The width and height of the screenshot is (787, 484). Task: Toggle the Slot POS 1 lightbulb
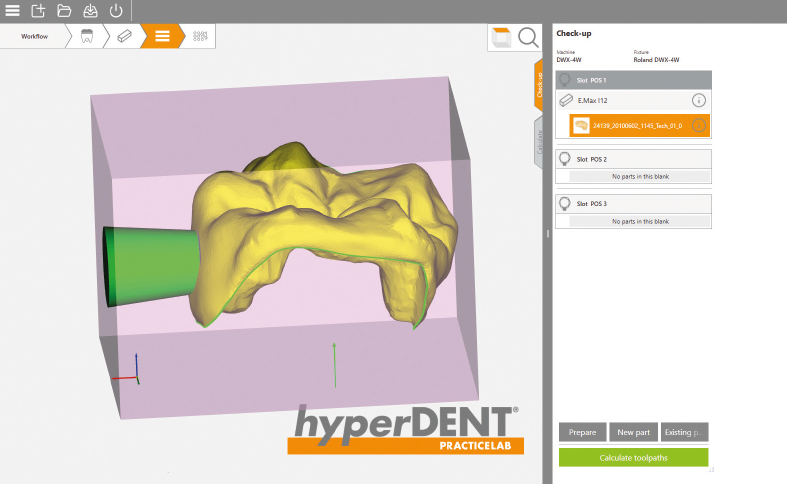(565, 80)
